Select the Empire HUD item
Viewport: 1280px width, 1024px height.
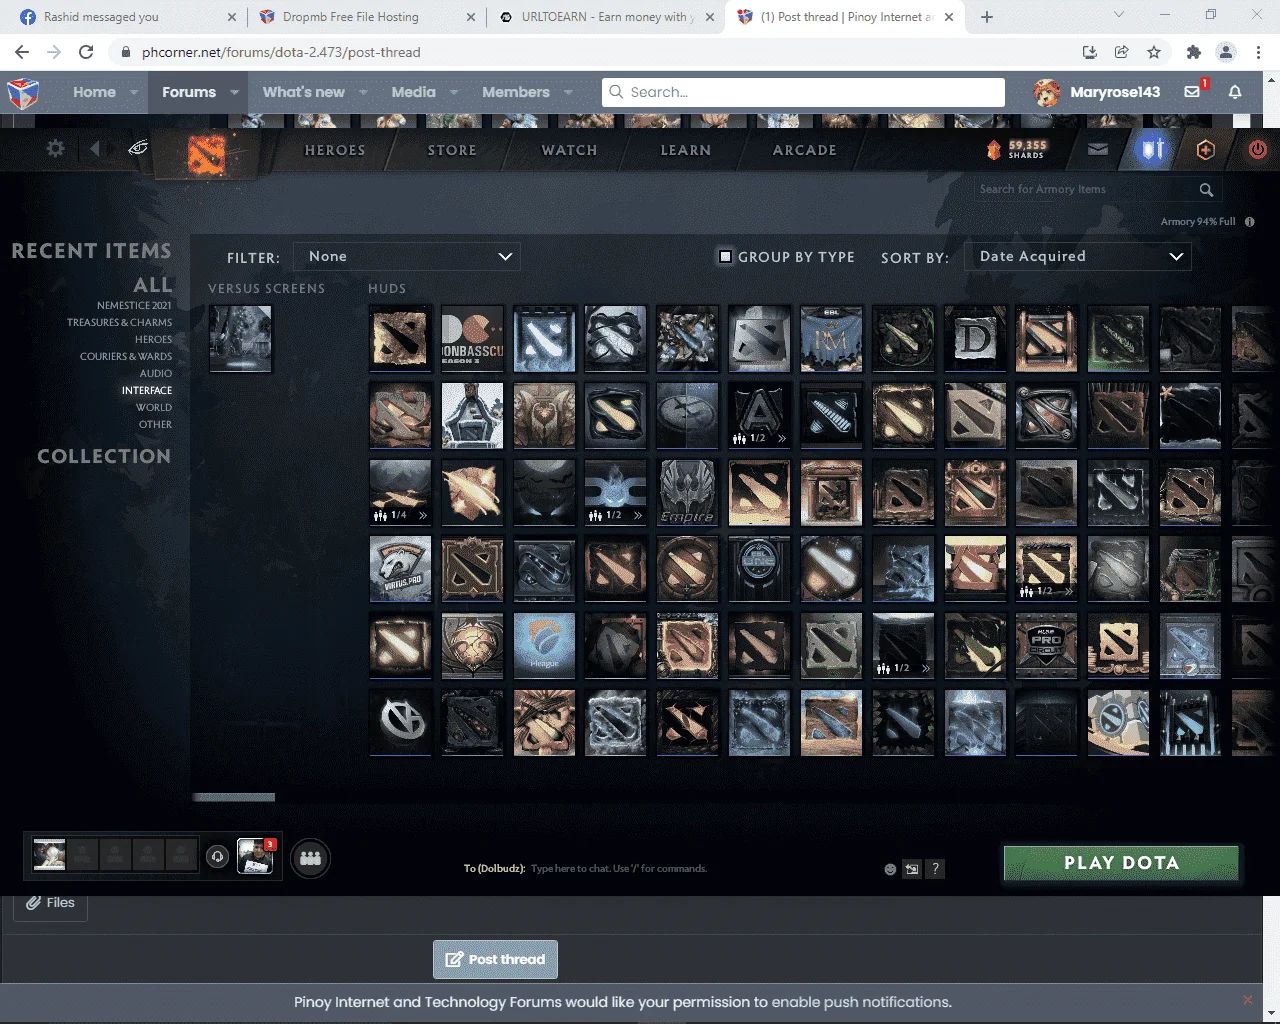point(688,492)
